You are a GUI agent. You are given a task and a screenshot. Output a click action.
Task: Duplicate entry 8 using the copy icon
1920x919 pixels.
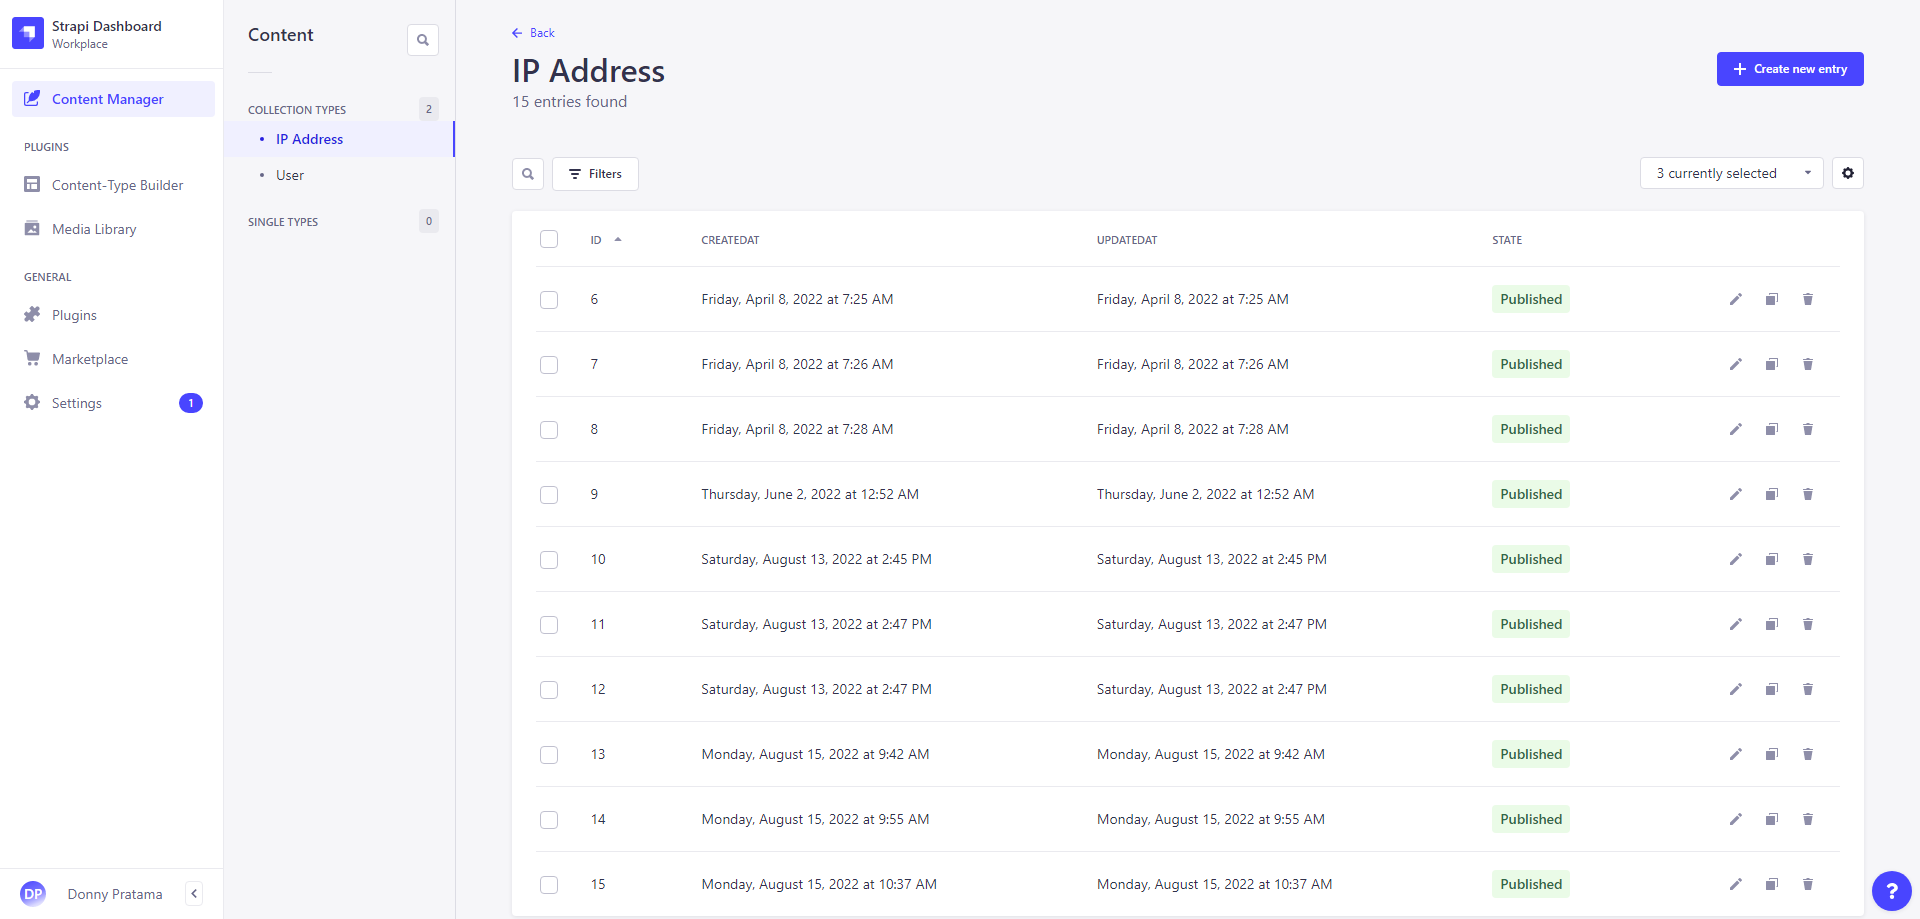(1771, 429)
